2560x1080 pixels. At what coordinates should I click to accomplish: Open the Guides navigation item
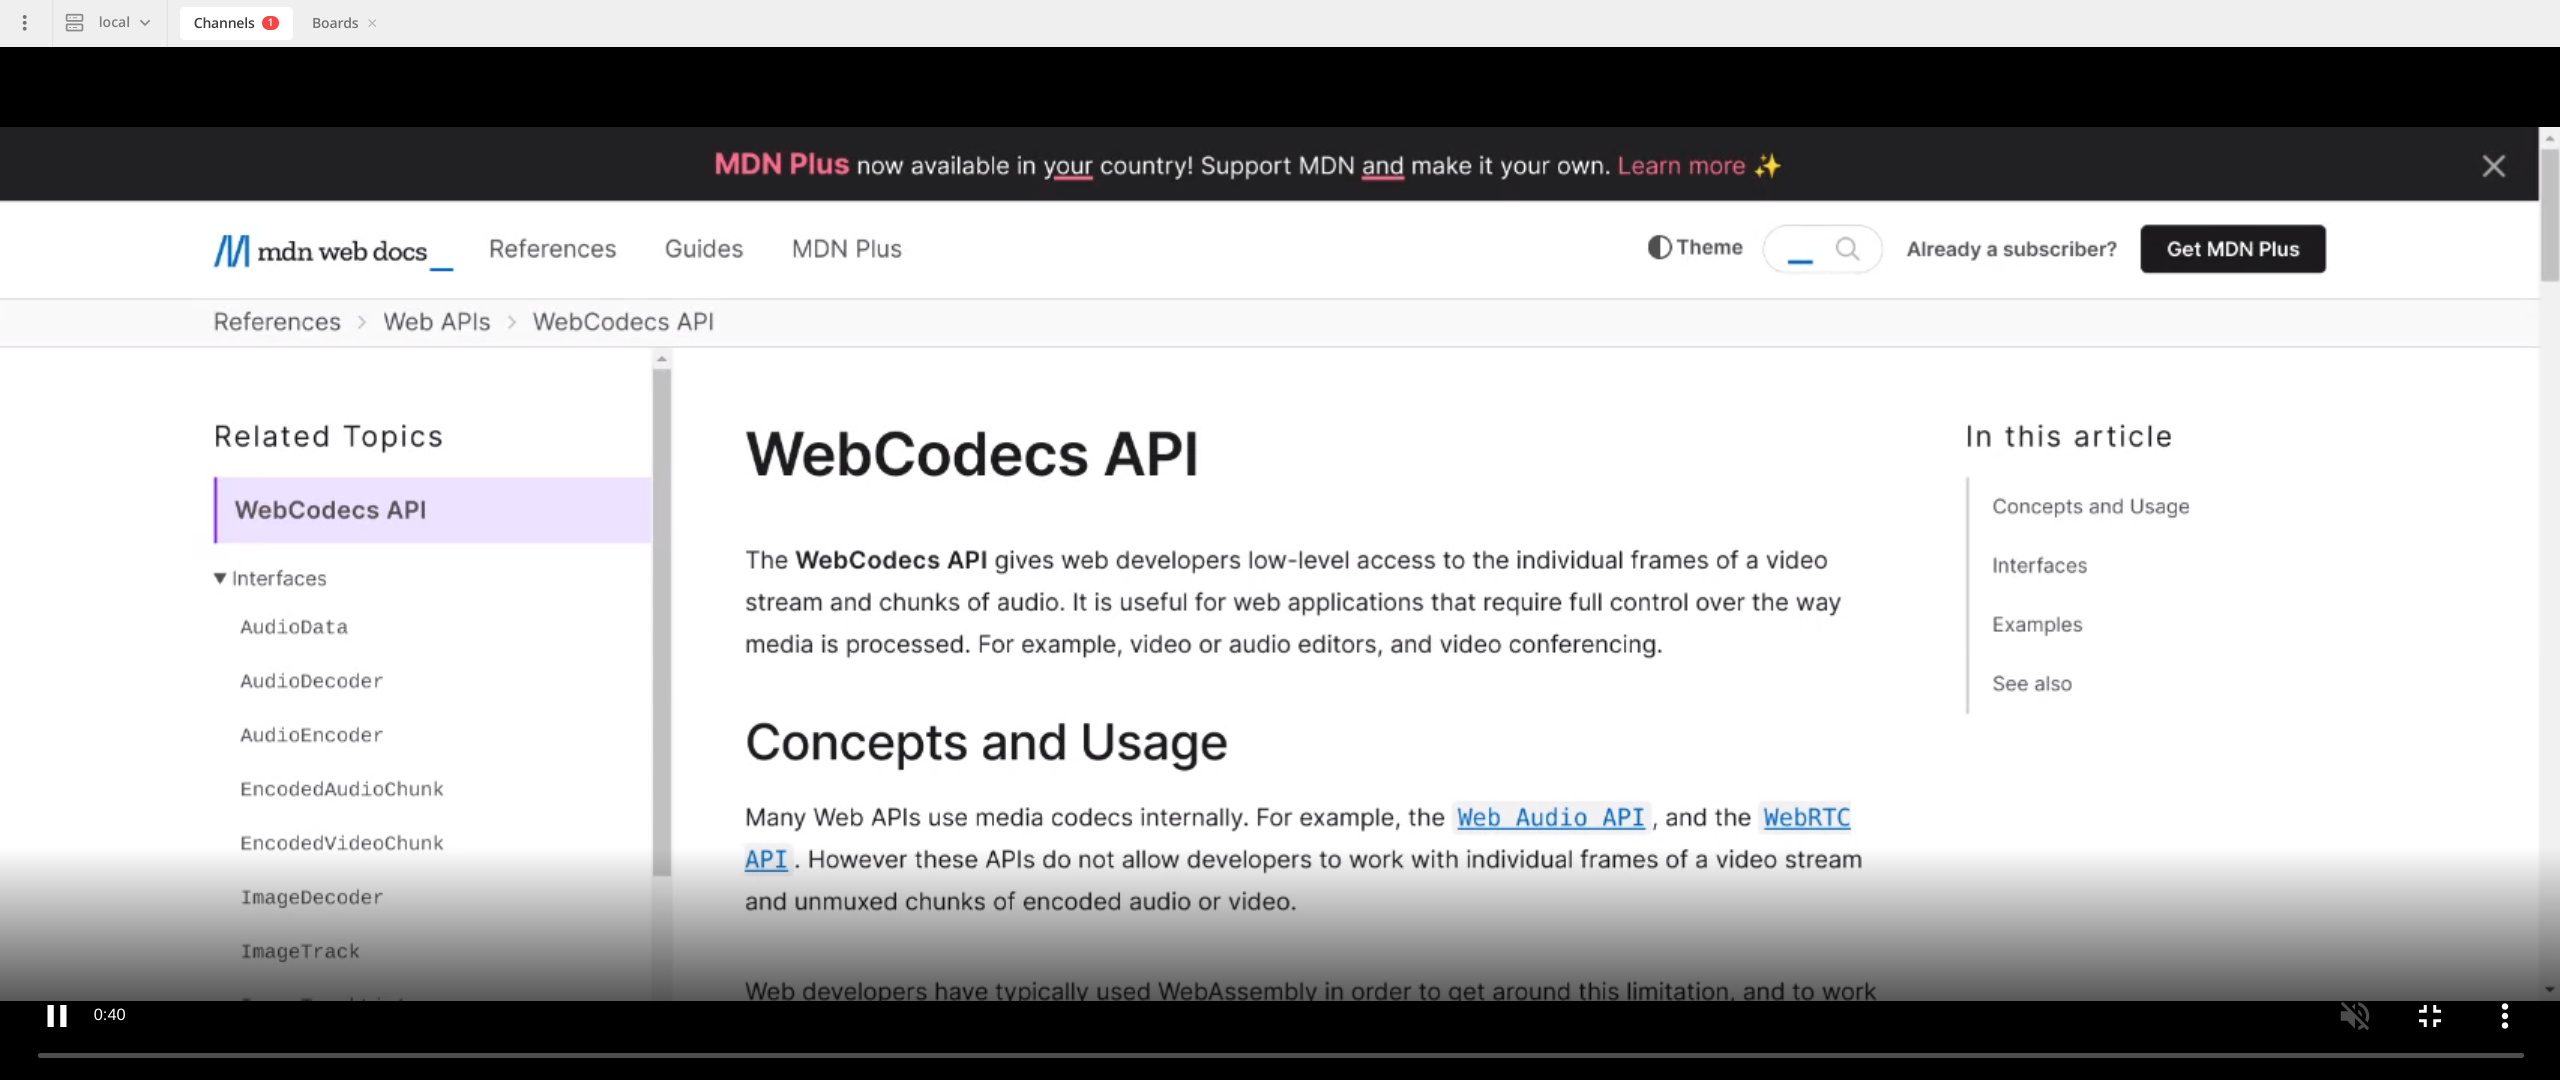(x=703, y=249)
